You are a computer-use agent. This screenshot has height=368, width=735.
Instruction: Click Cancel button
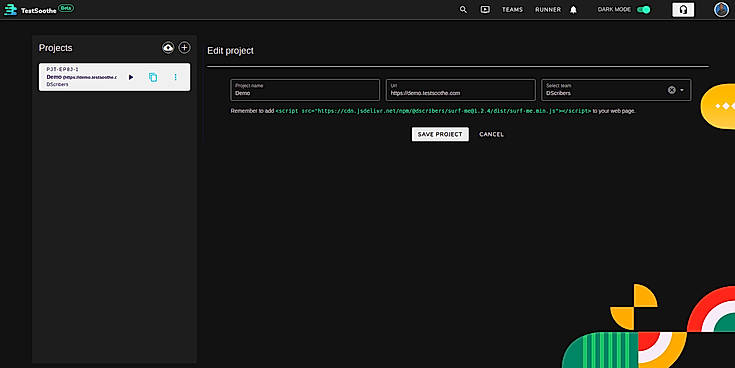click(491, 134)
